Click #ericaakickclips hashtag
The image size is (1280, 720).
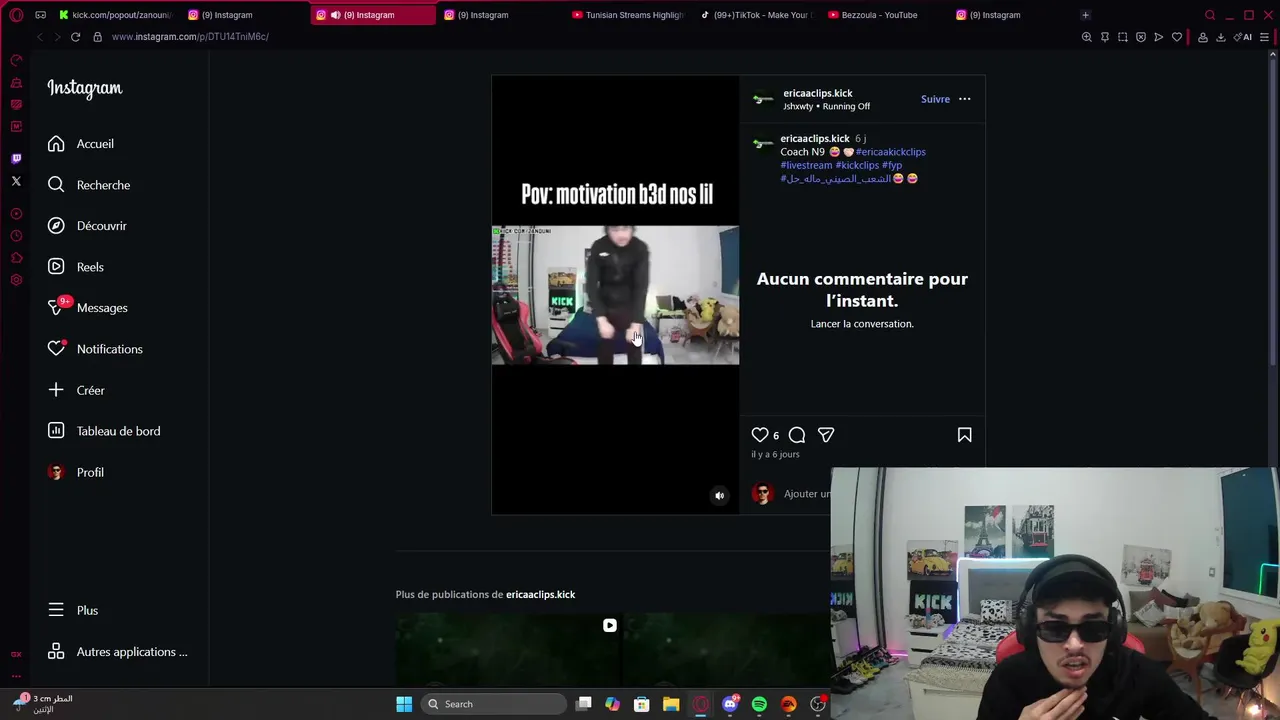(x=890, y=152)
